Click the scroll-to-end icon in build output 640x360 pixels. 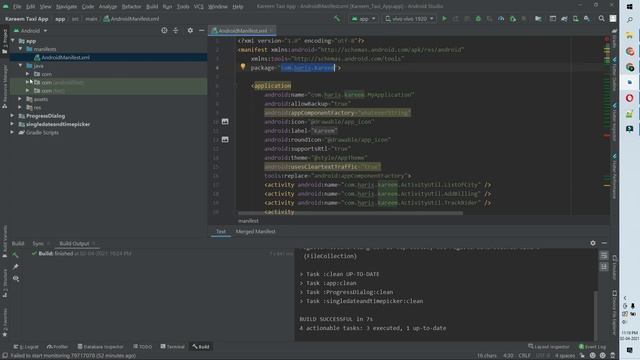click(x=604, y=267)
